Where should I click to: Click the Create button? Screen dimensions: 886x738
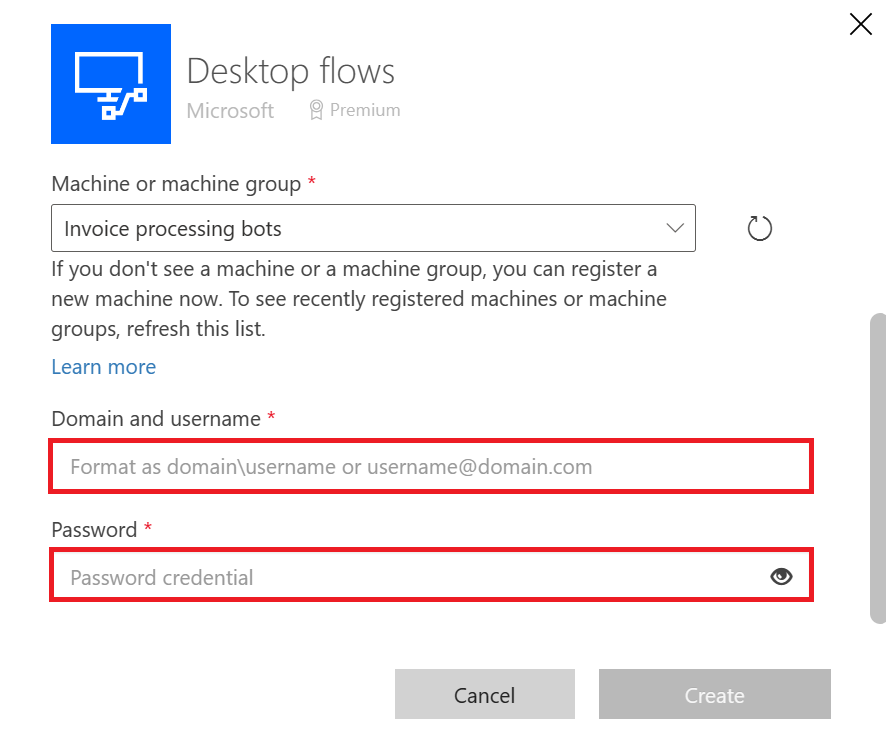coord(714,694)
